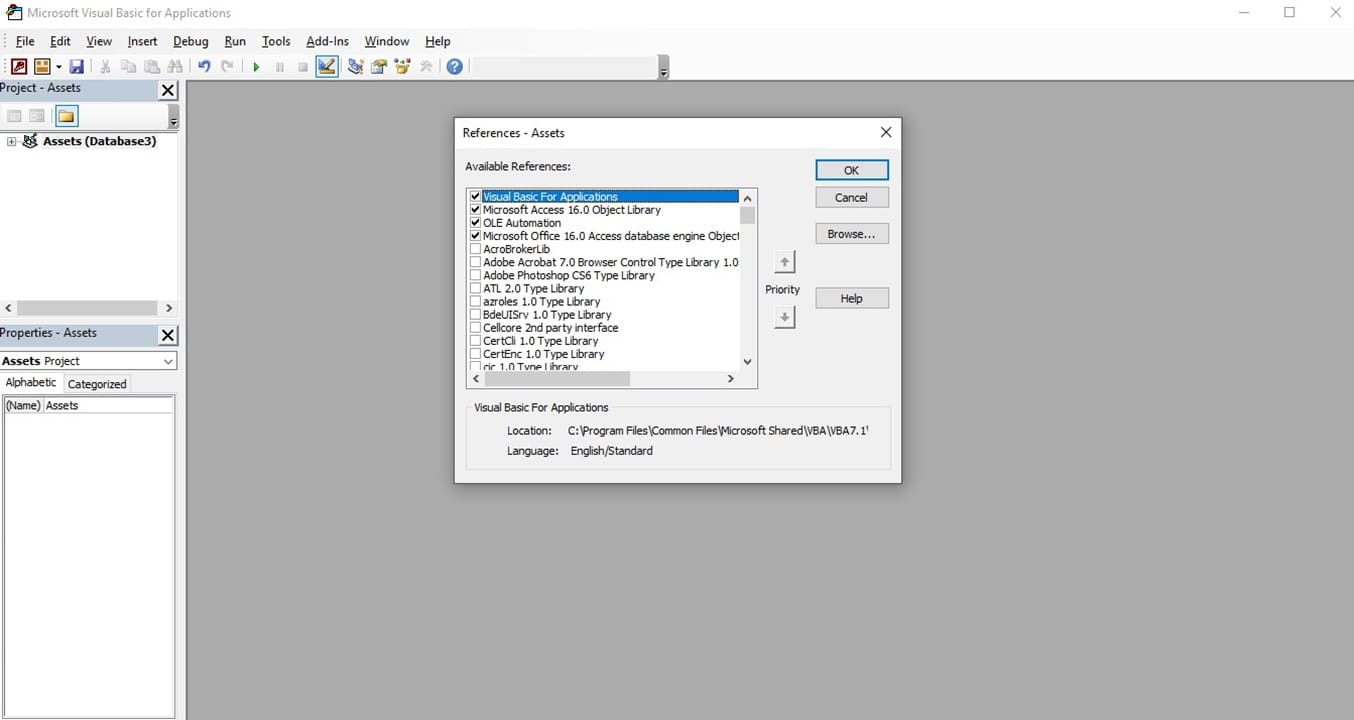Viewport: 1354px width, 720px height.
Task: Run macro with the green play icon
Action: 256,67
